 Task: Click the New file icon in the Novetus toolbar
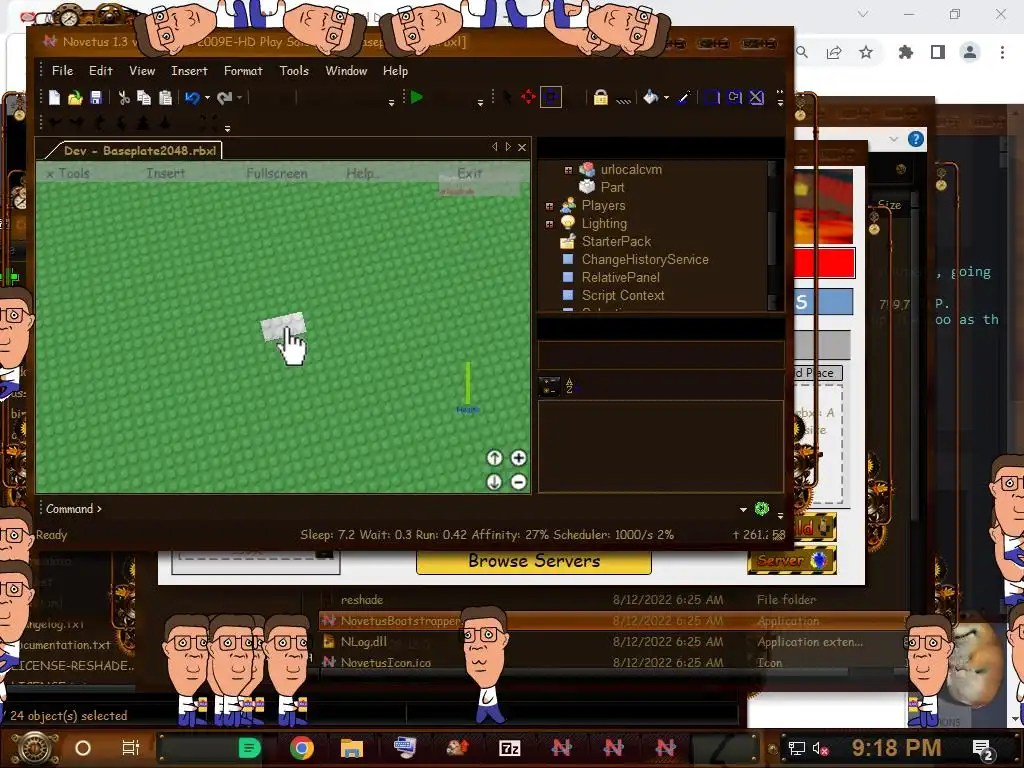coord(54,98)
